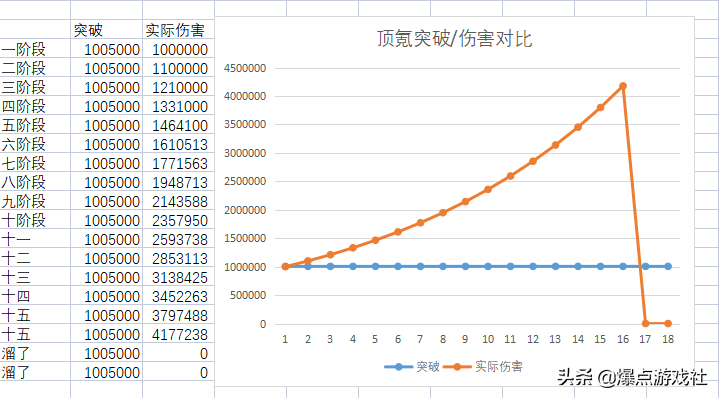
Task: Click the orange data point above 10
Action: pos(487,189)
